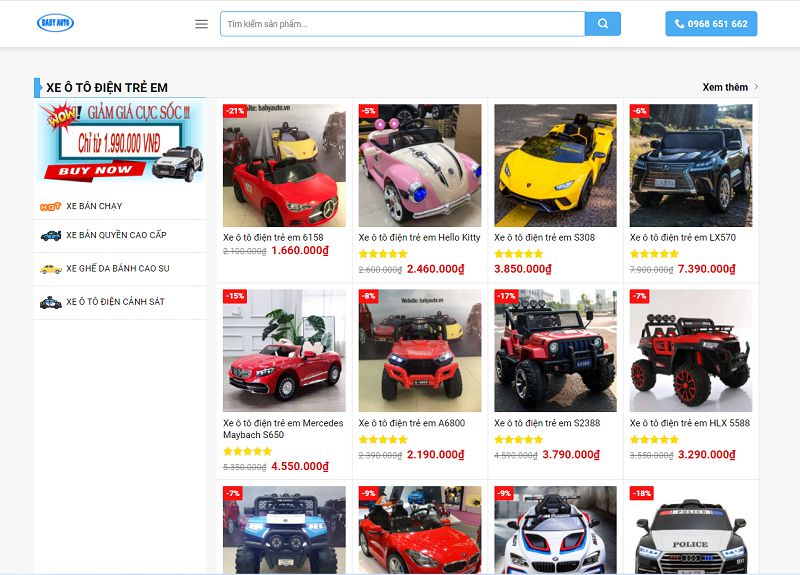This screenshot has width=800, height=575.
Task: Click the chevron beside Xem thêm
Action: tap(756, 87)
